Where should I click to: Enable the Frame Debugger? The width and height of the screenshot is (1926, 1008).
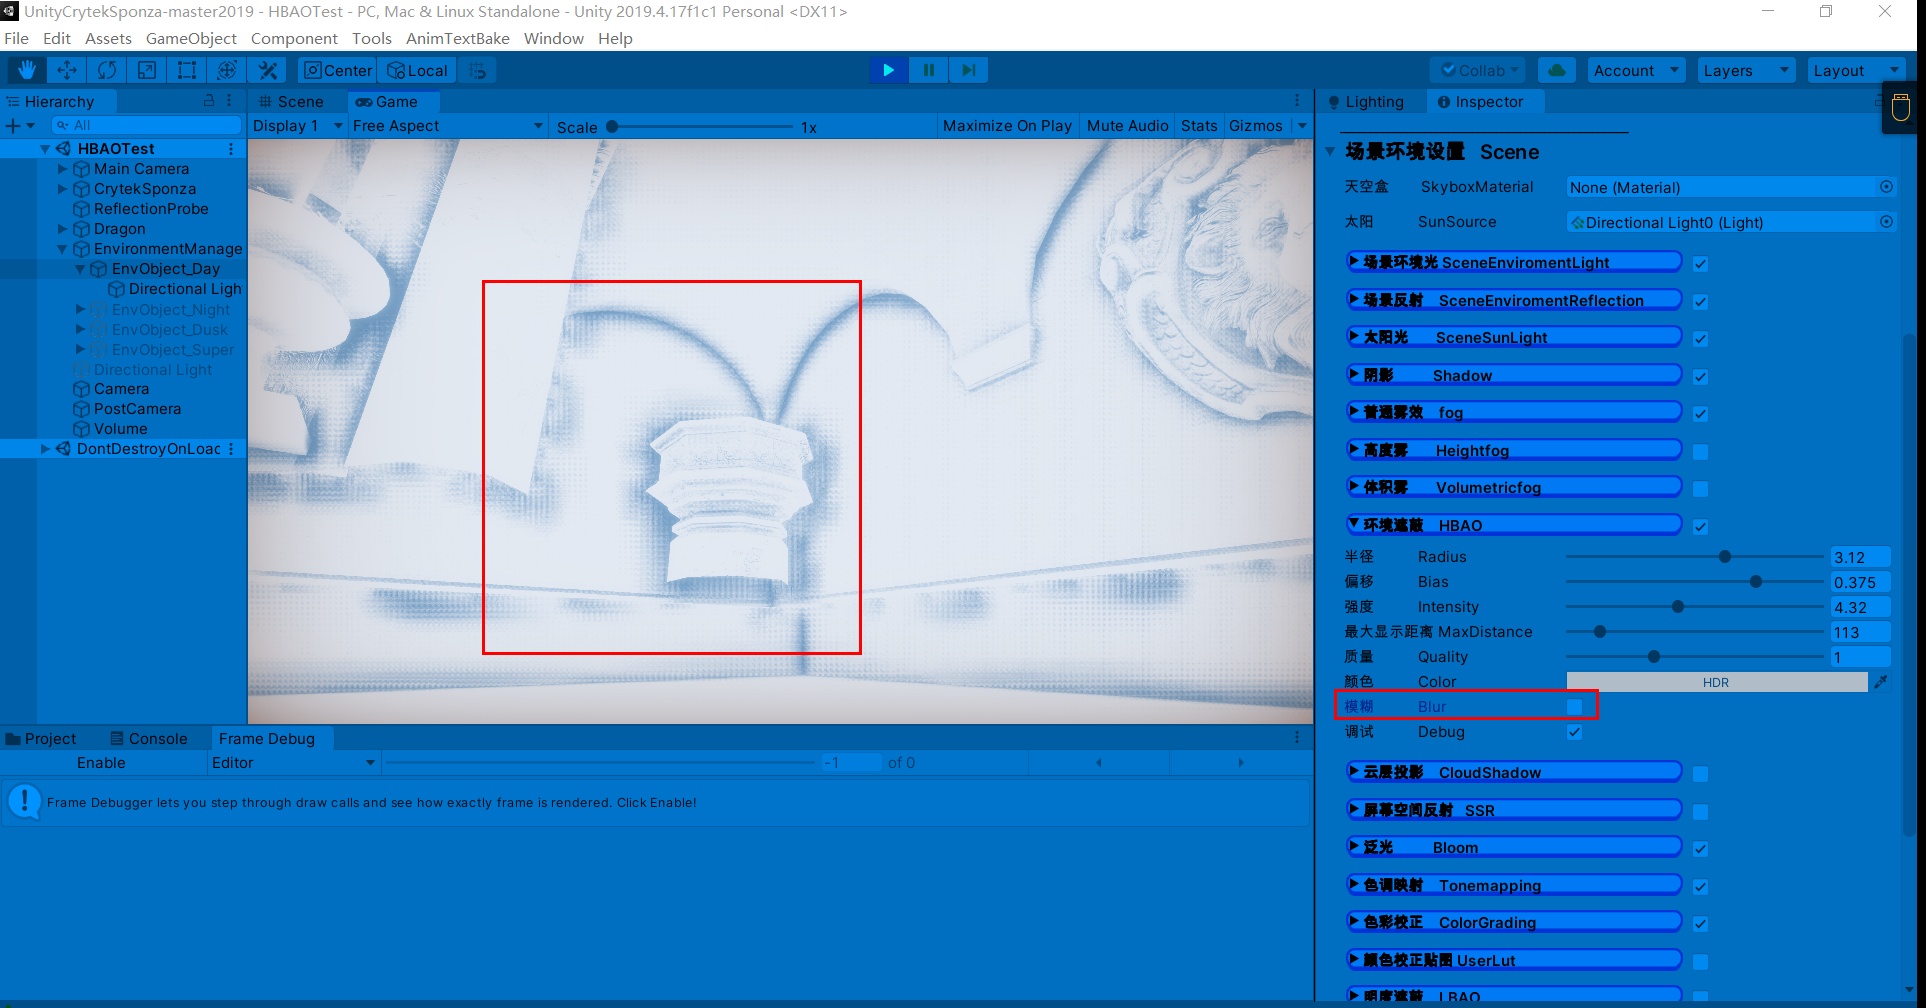point(102,763)
